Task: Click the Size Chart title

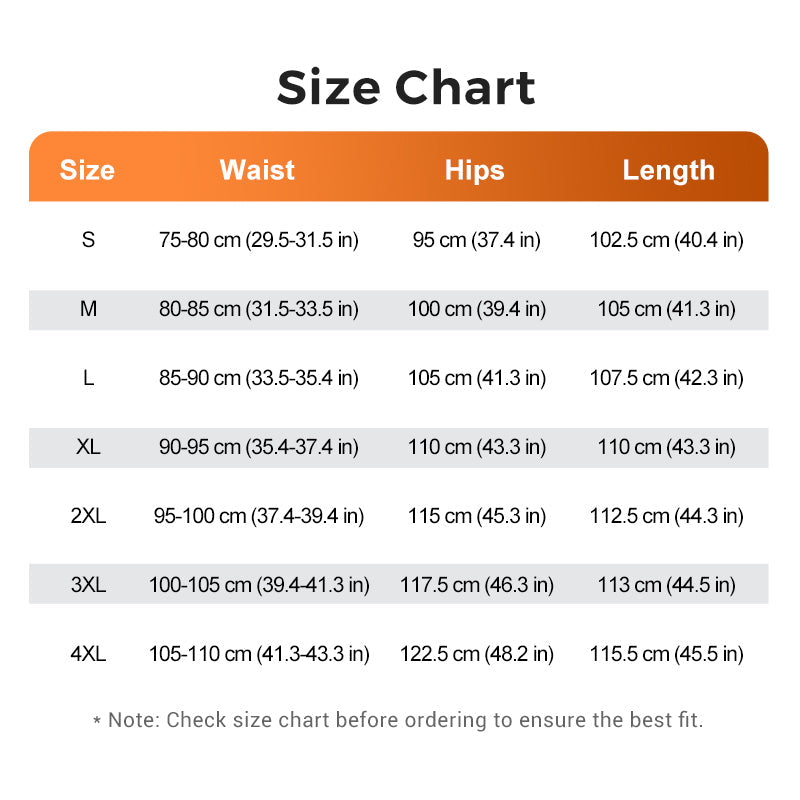Action: pyautogui.click(x=406, y=88)
